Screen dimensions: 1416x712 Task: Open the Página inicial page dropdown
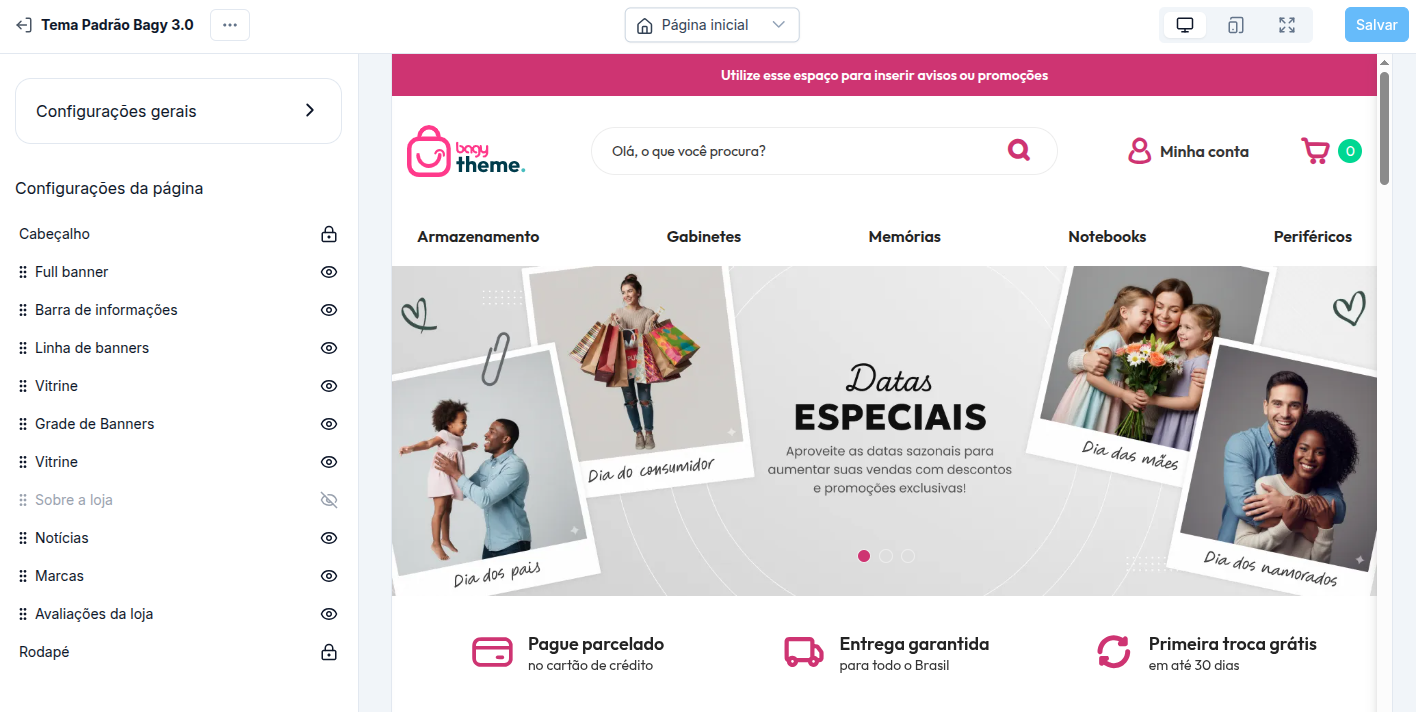712,25
